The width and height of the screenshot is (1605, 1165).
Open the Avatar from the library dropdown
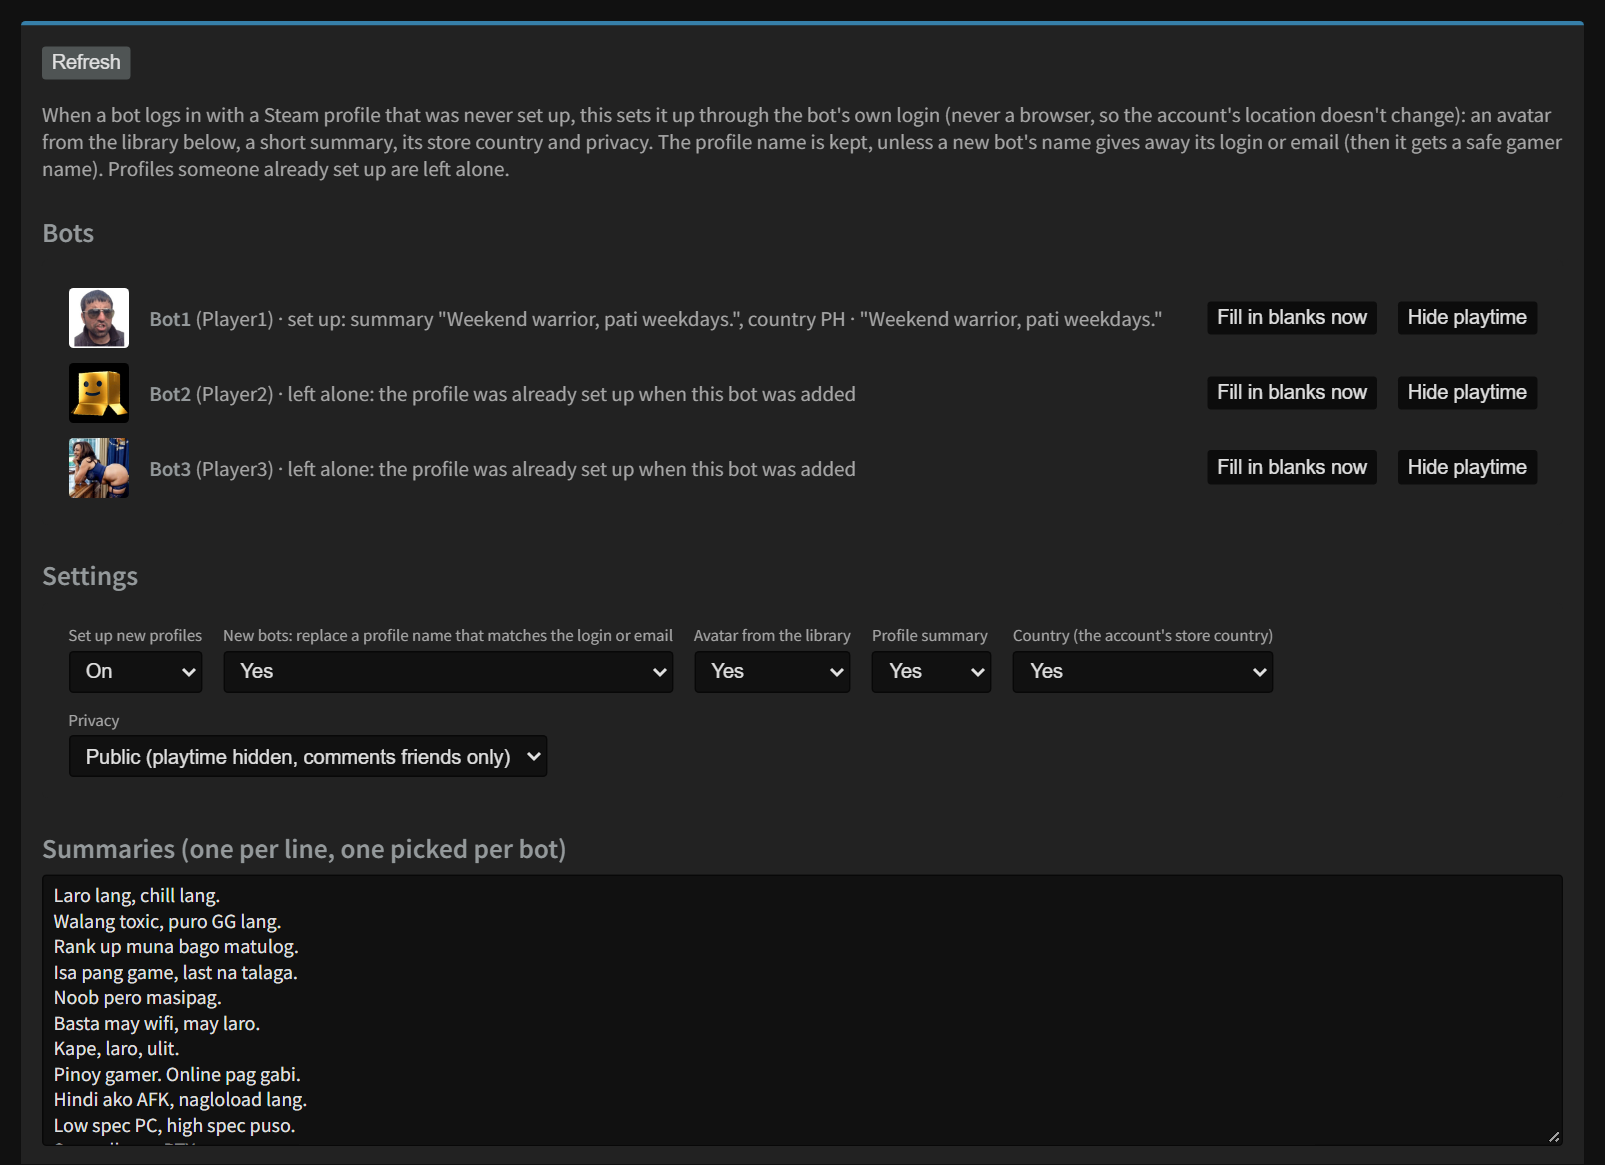[x=772, y=672]
